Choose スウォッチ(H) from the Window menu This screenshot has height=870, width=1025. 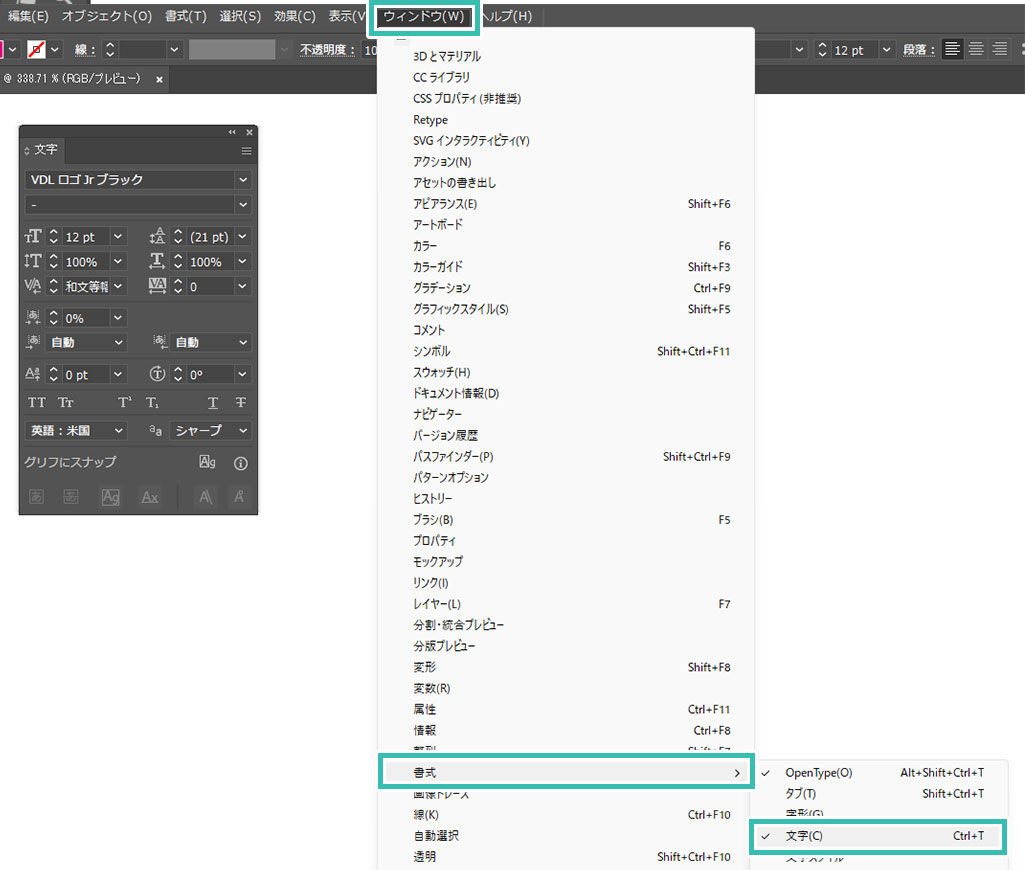[566, 373]
